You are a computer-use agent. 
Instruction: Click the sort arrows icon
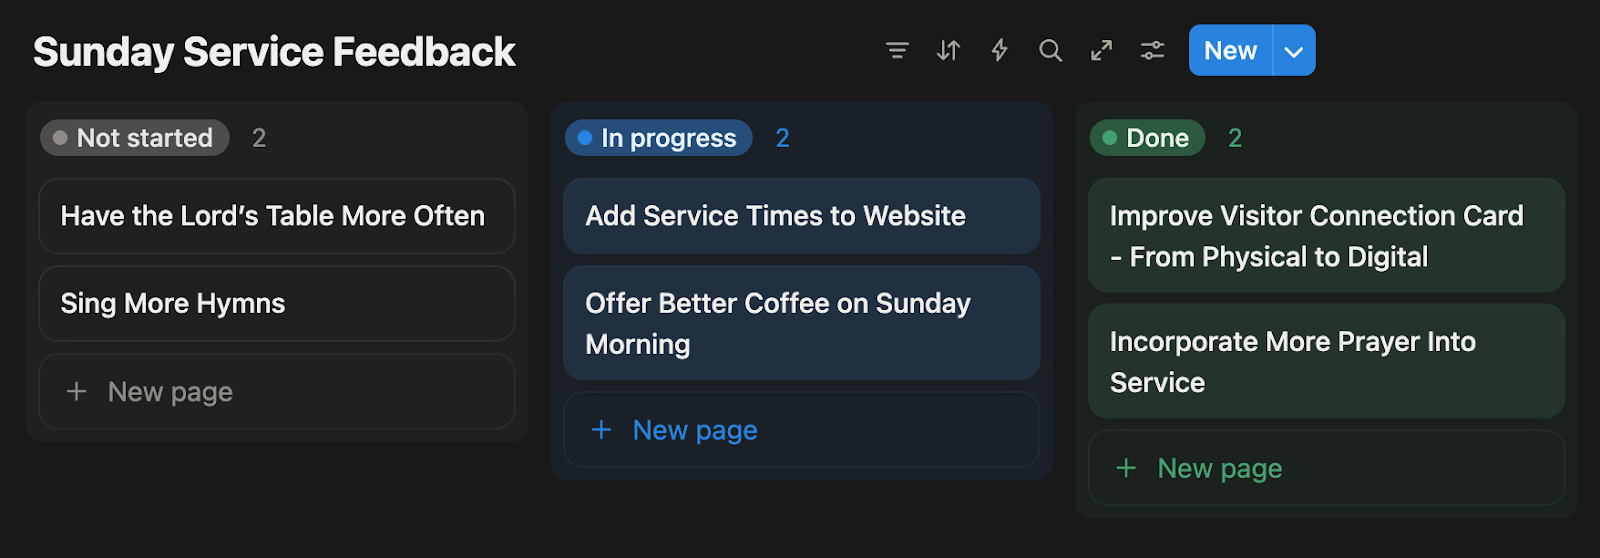coord(948,50)
